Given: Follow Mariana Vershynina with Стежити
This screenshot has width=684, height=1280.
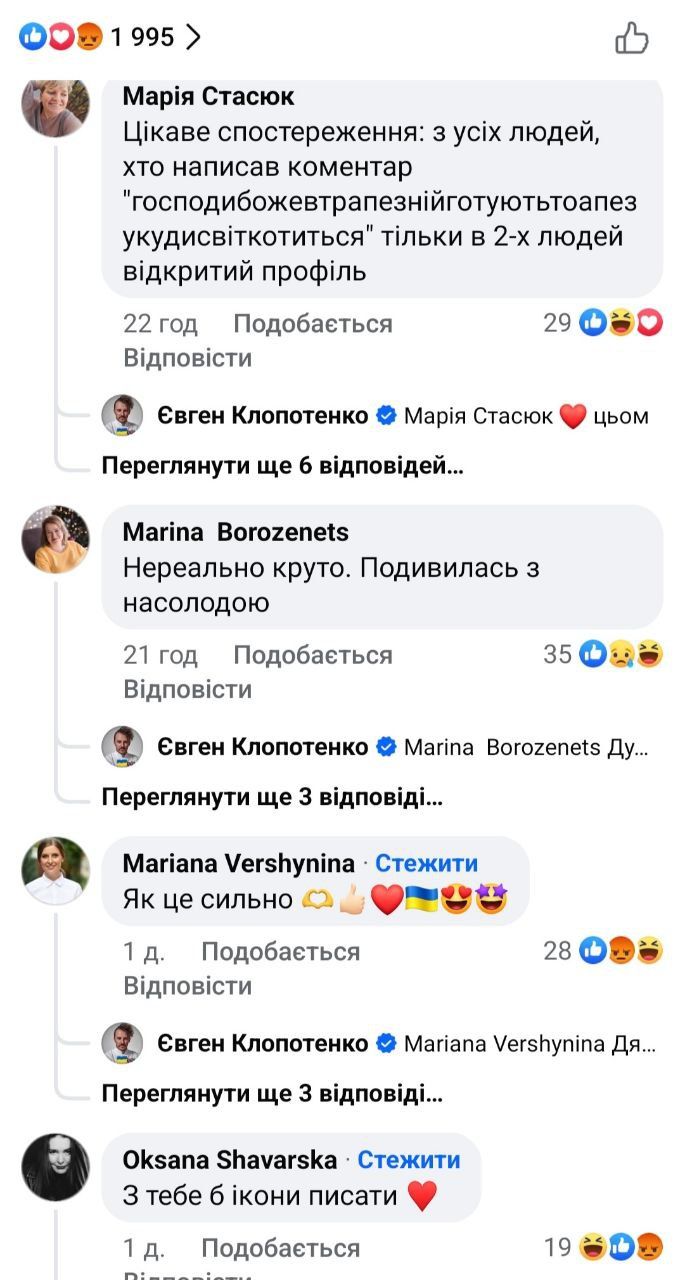Looking at the screenshot, I should pyautogui.click(x=426, y=863).
